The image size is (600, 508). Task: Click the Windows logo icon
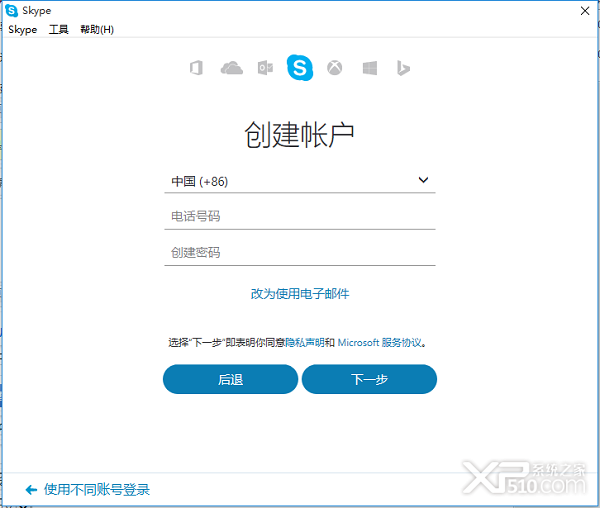coord(370,68)
